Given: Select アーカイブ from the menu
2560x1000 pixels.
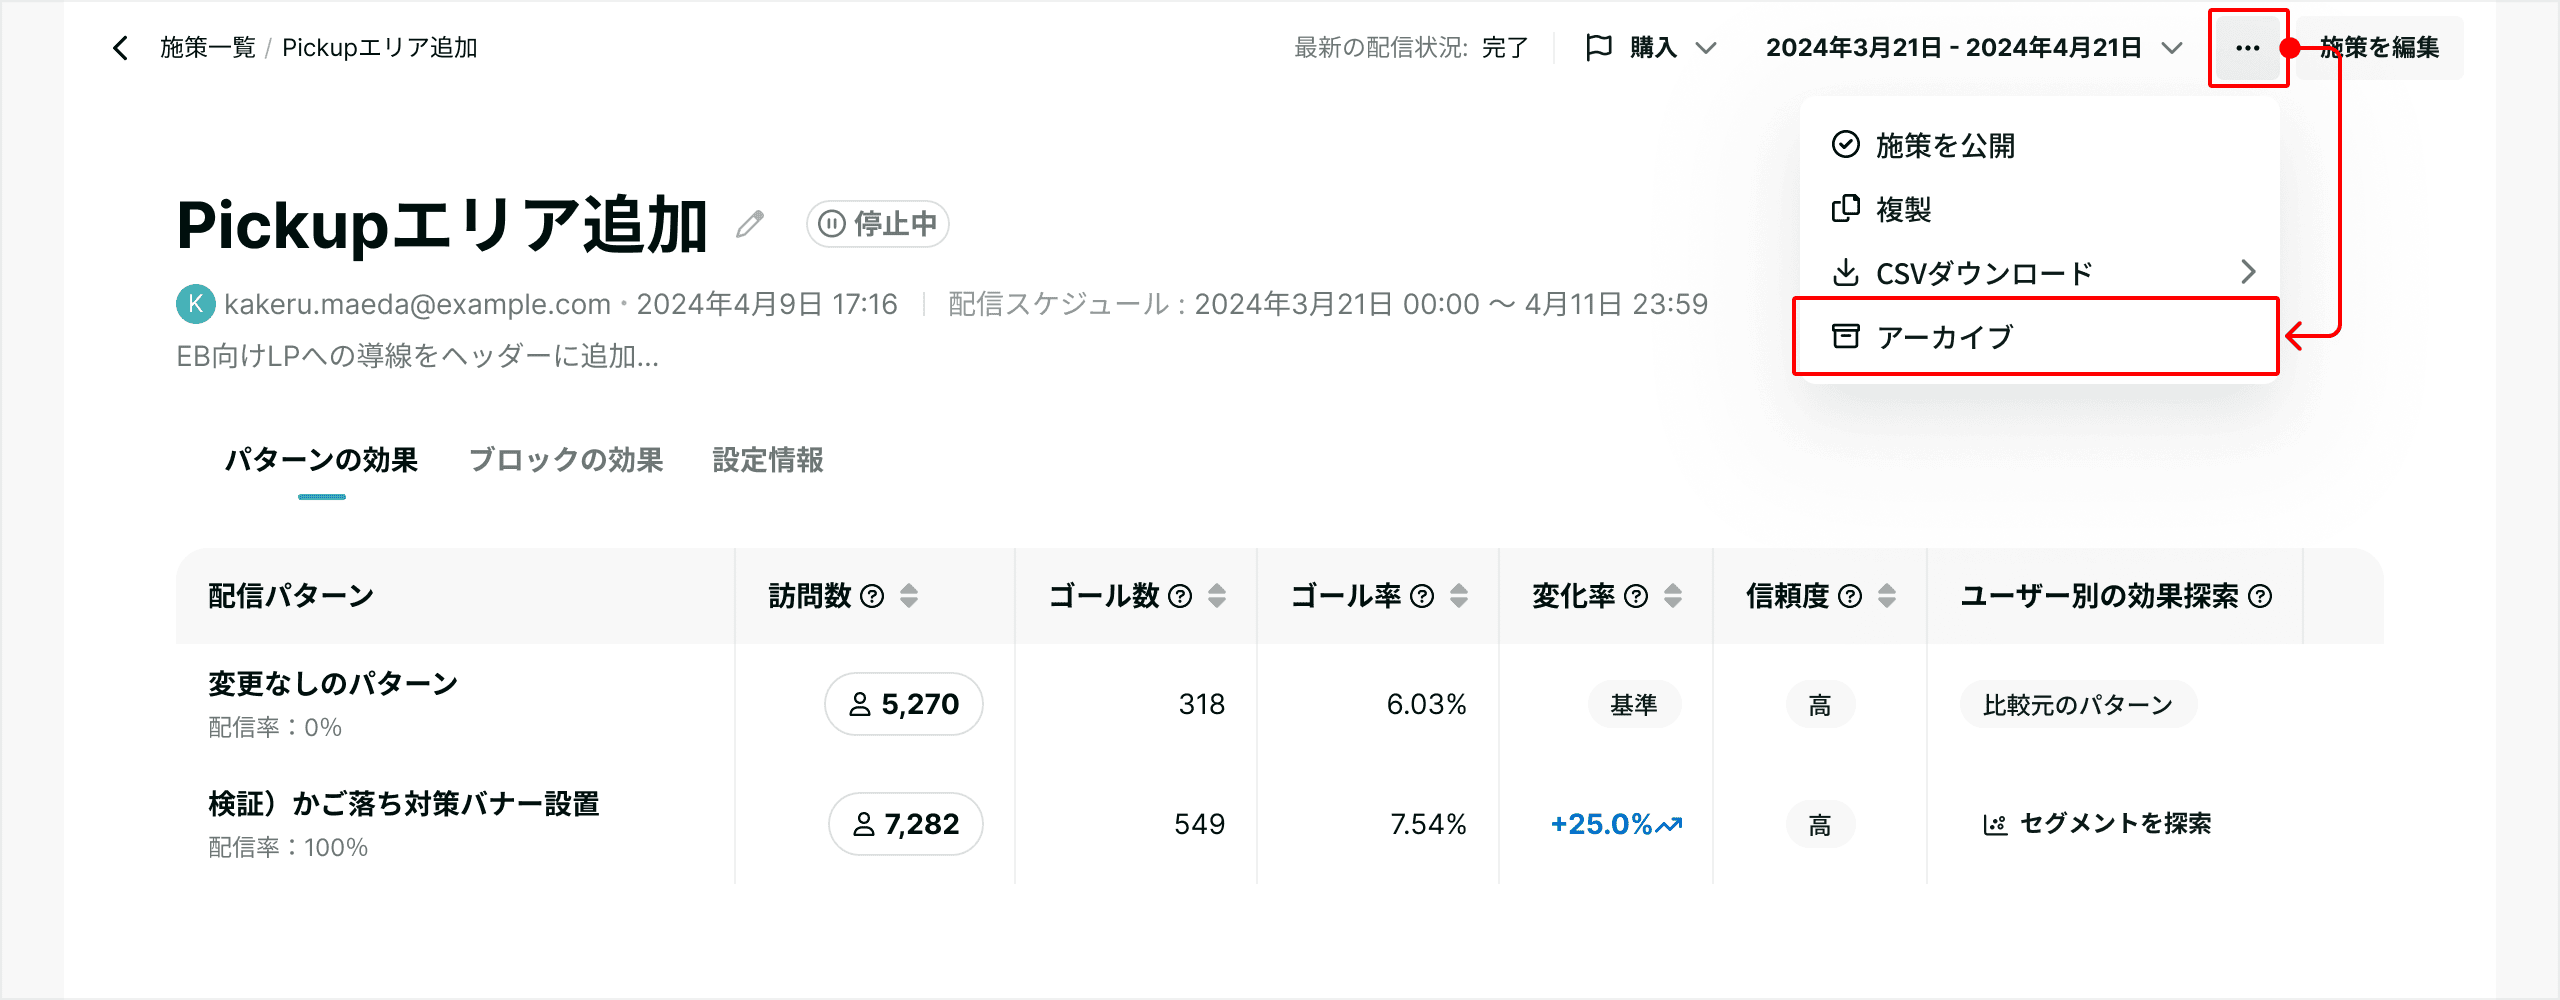Looking at the screenshot, I should (x=2036, y=337).
